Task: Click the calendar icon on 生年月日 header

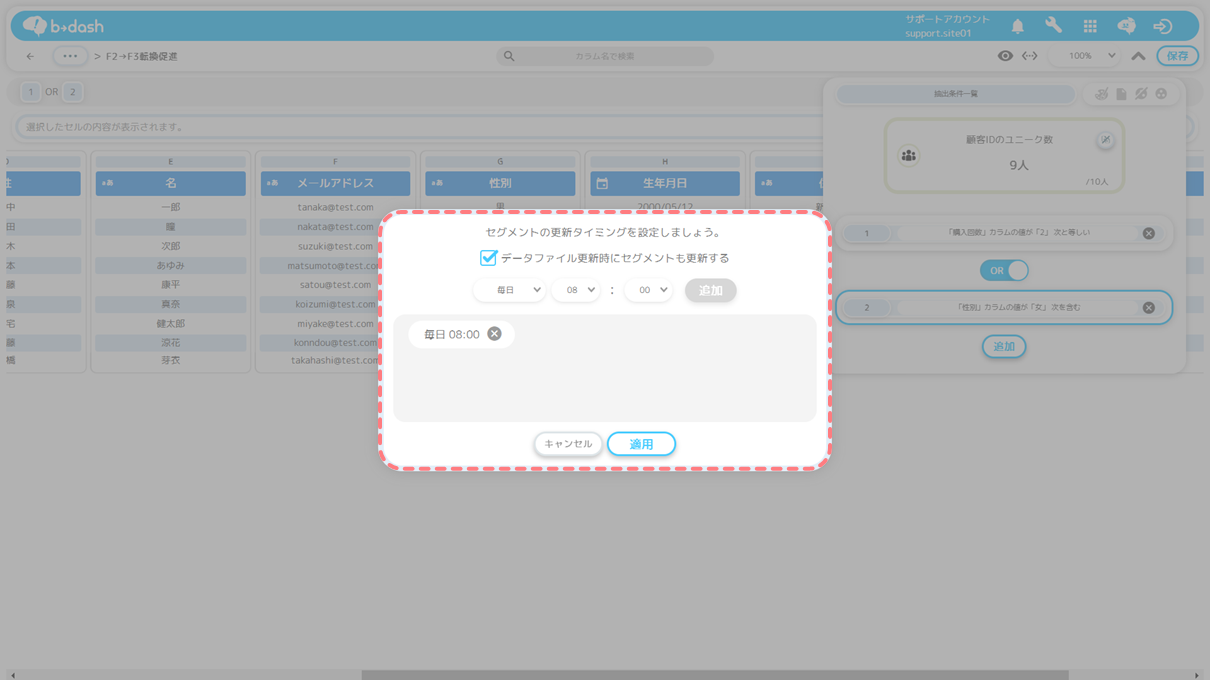Action: (602, 184)
